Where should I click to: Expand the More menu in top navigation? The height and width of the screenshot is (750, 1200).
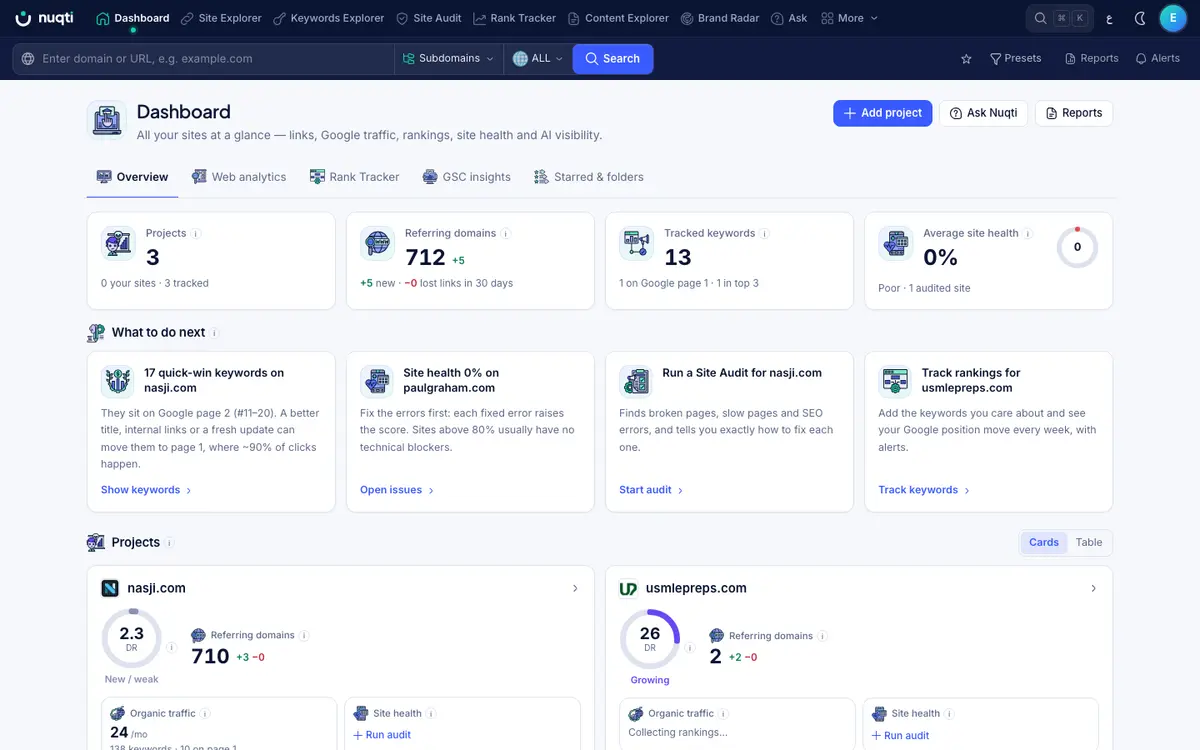point(849,18)
